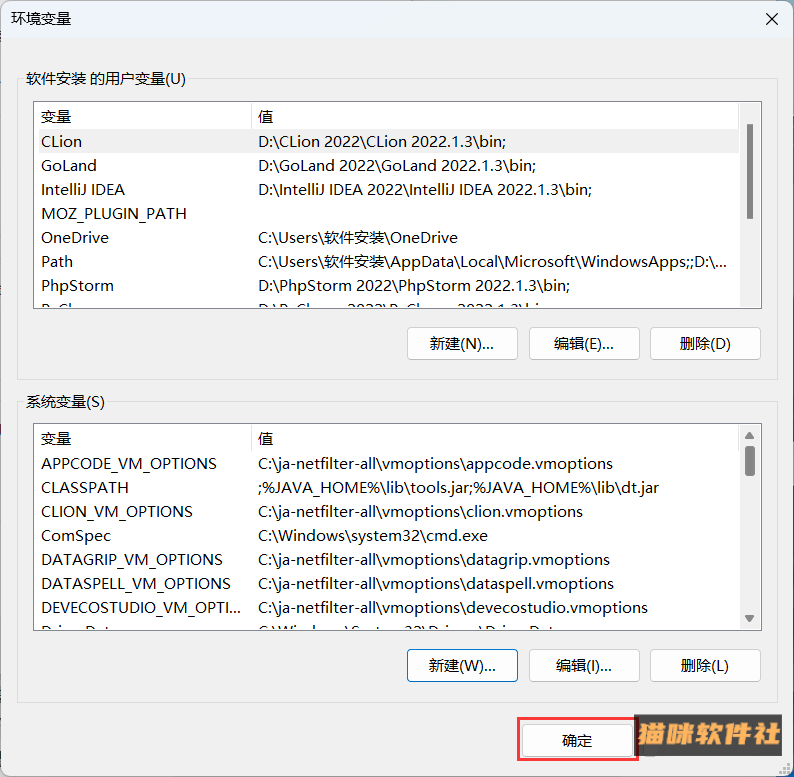Click the system variables scrollbar thumb
The width and height of the screenshot is (794, 777).
[x=750, y=461]
